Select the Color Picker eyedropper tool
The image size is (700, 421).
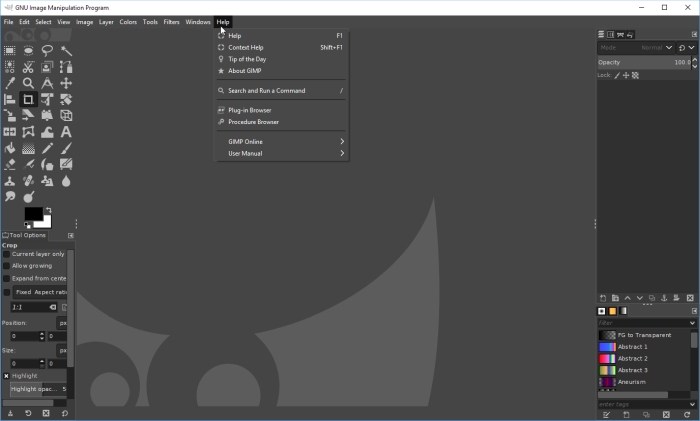(x=9, y=83)
